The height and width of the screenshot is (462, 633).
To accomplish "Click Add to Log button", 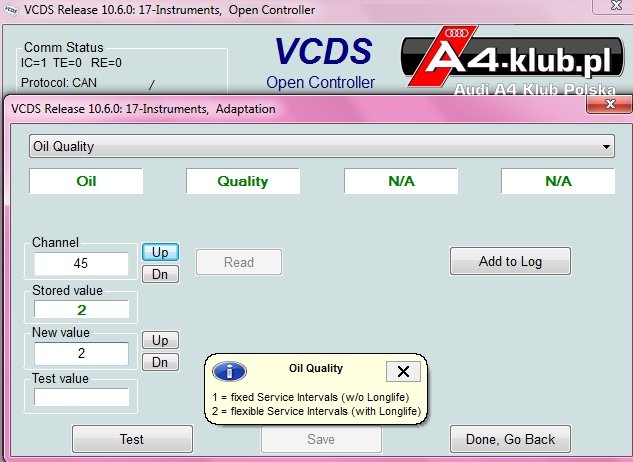I will (x=510, y=261).
